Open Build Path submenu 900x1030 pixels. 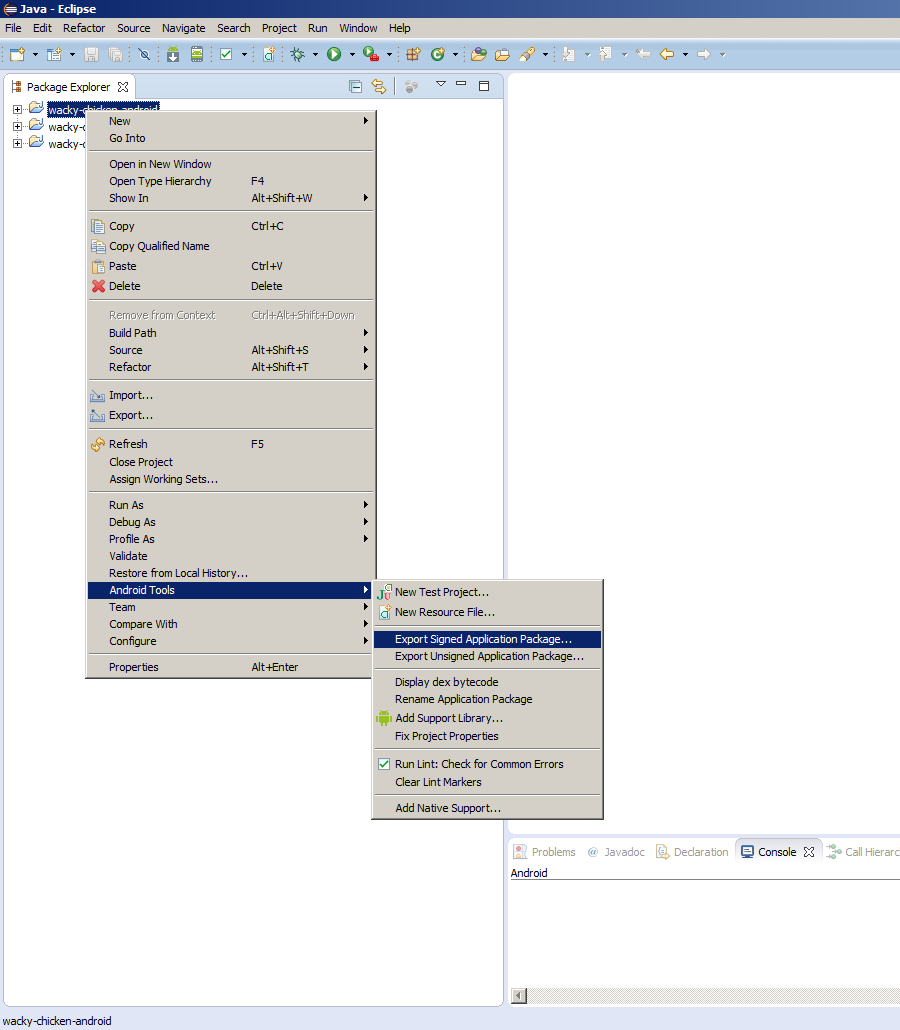pyautogui.click(x=231, y=333)
